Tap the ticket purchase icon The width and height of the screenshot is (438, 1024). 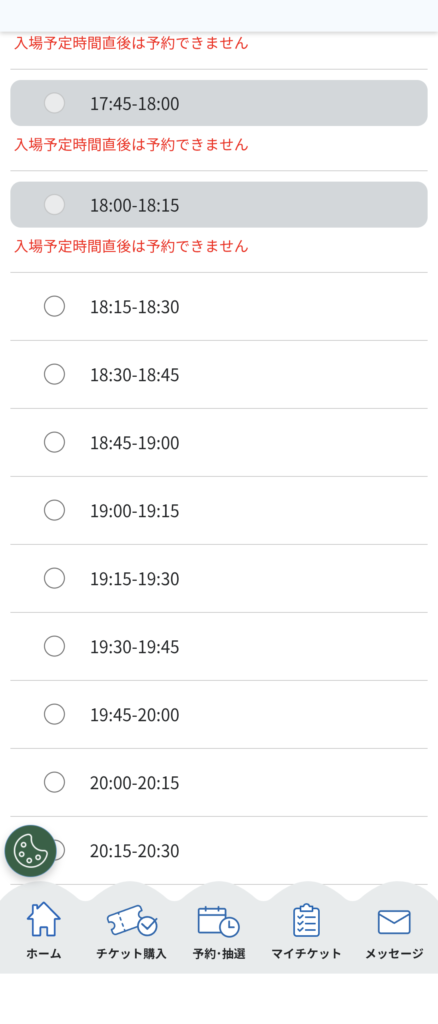pyautogui.click(x=132, y=921)
